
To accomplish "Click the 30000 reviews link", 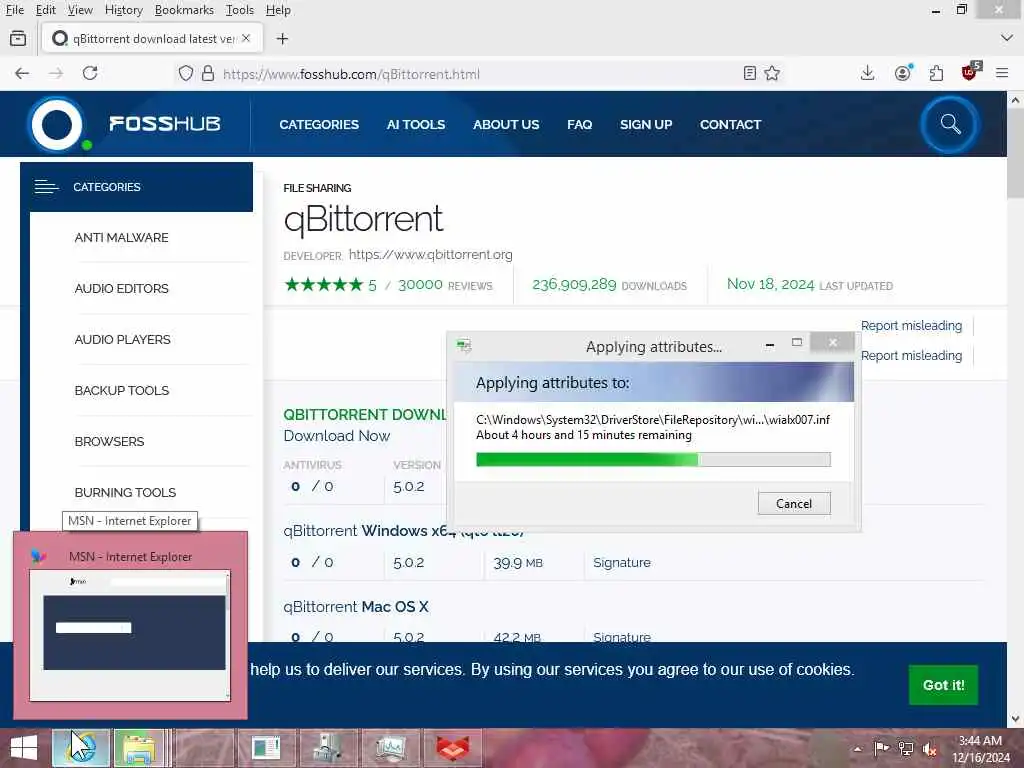I will tap(445, 285).
